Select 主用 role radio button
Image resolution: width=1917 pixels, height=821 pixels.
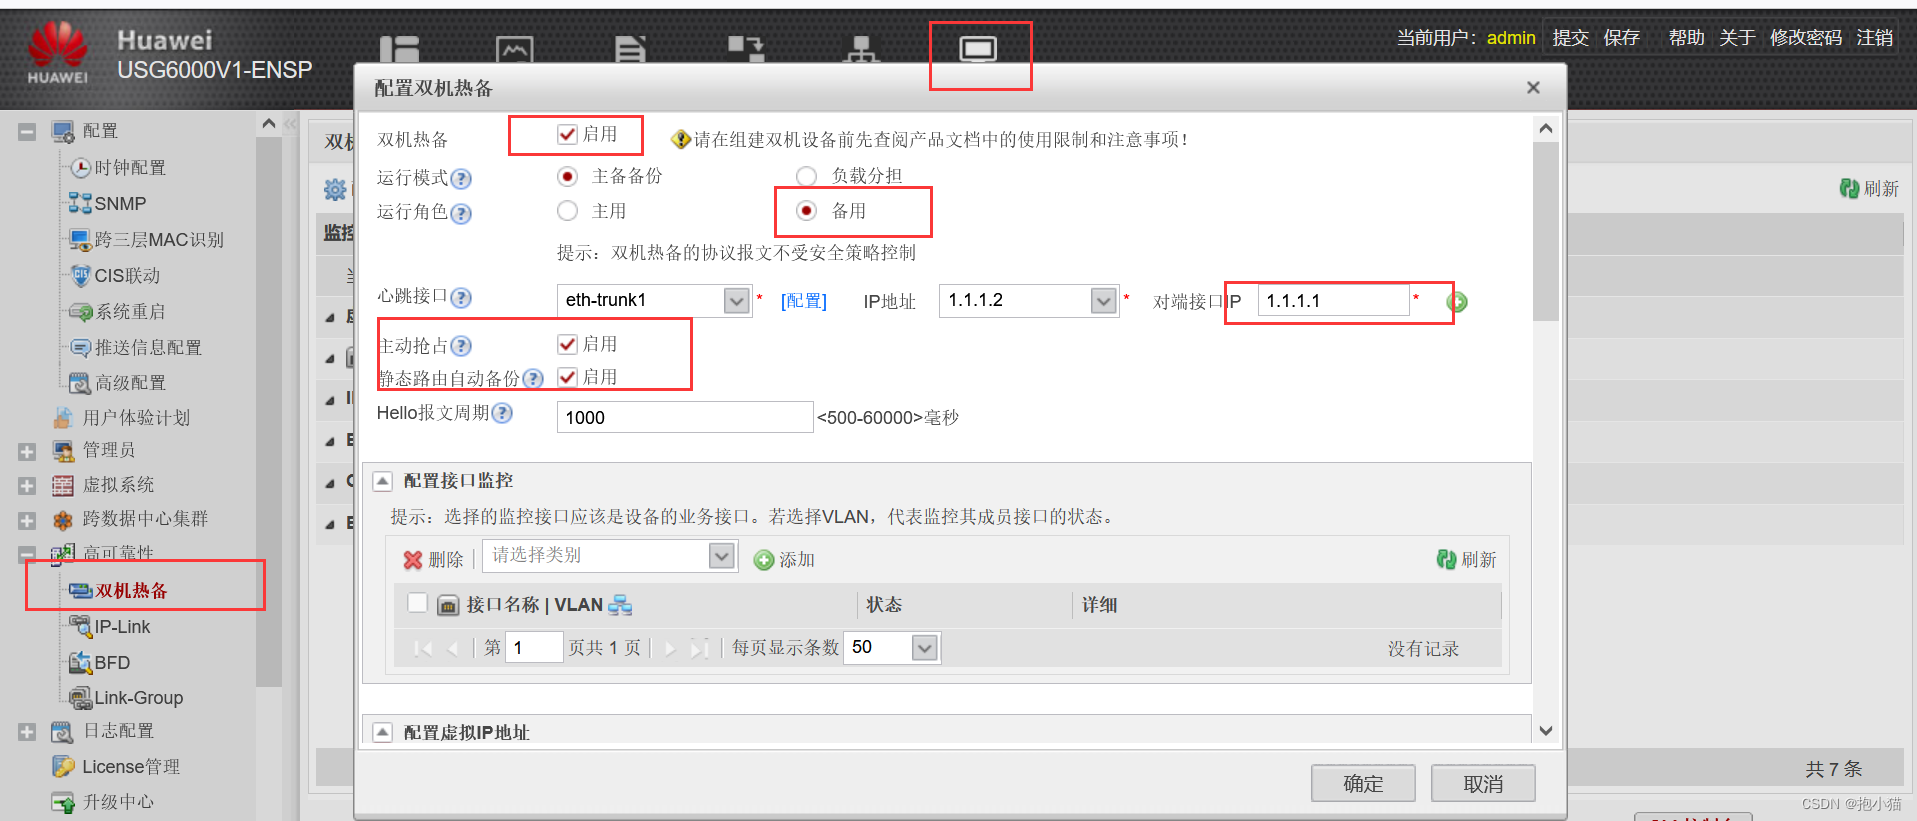568,211
